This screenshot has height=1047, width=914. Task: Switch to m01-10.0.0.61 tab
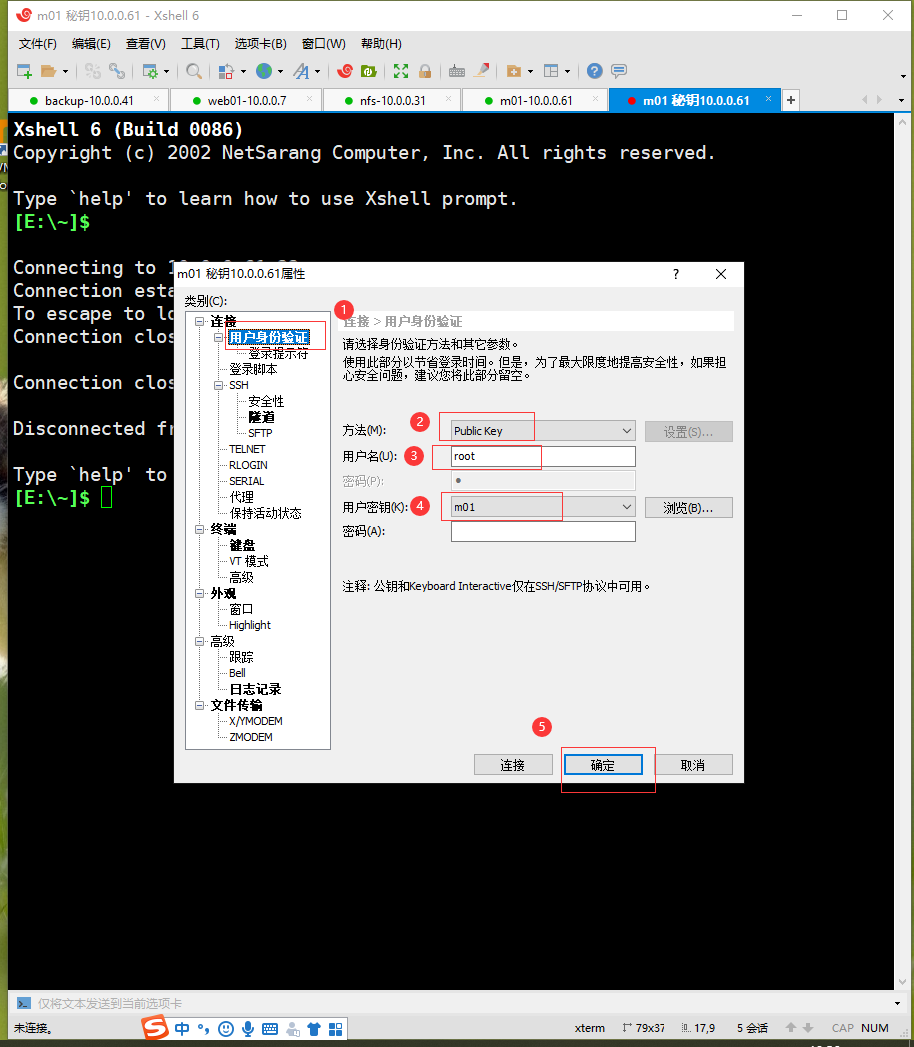tap(535, 101)
